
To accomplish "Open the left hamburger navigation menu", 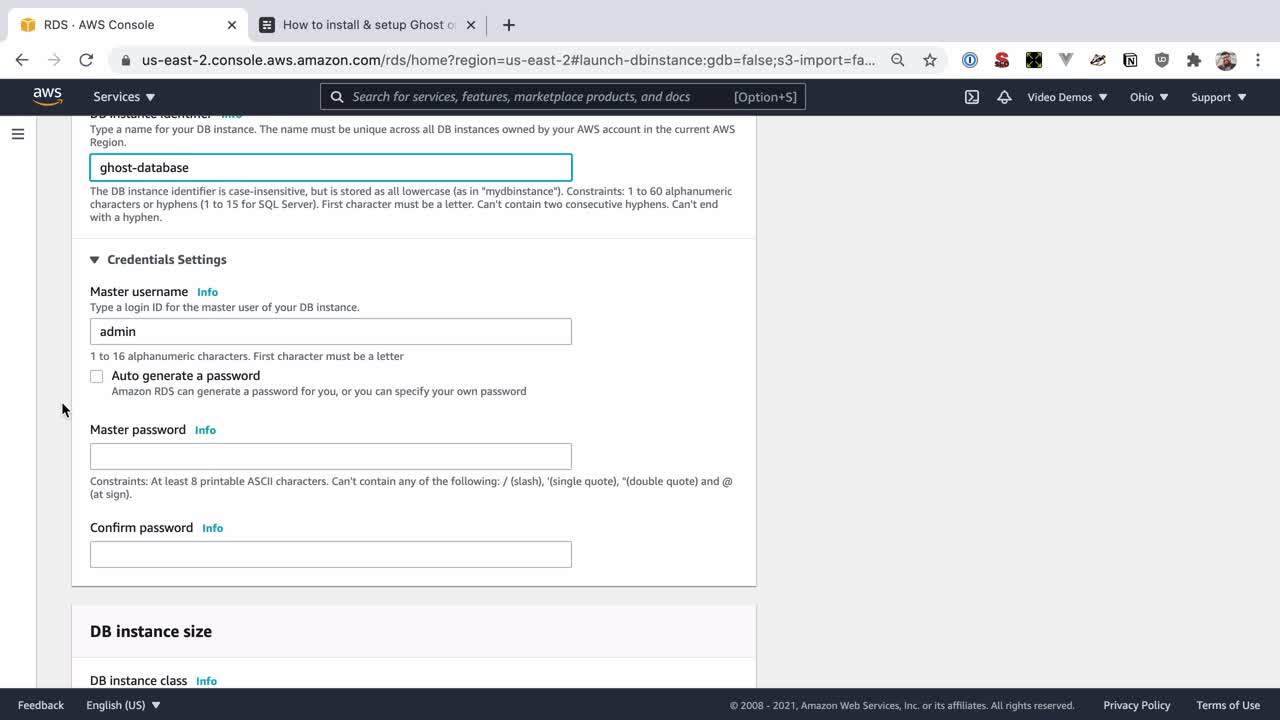I will coord(18,134).
